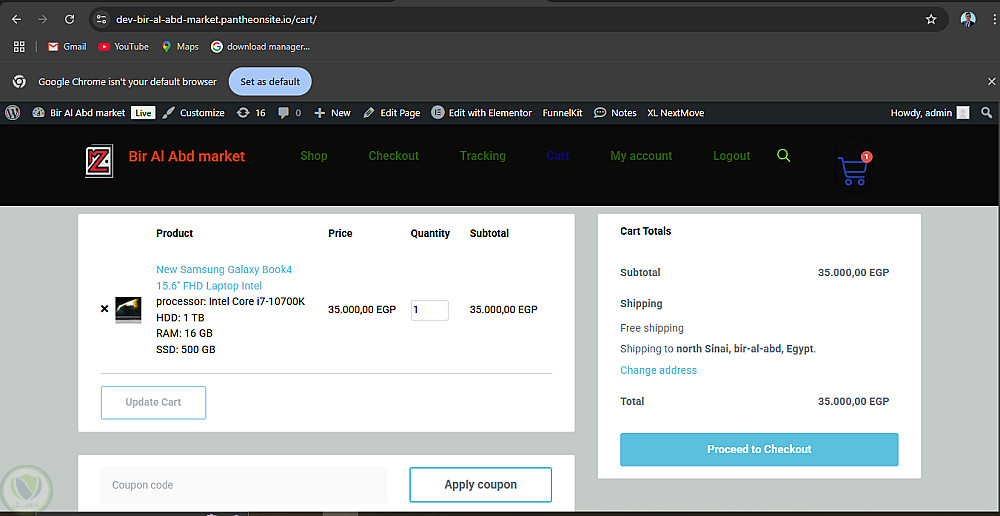Click the 35.000,00 EGP Total value
Image resolution: width=1000 pixels, height=516 pixels.
coord(853,401)
